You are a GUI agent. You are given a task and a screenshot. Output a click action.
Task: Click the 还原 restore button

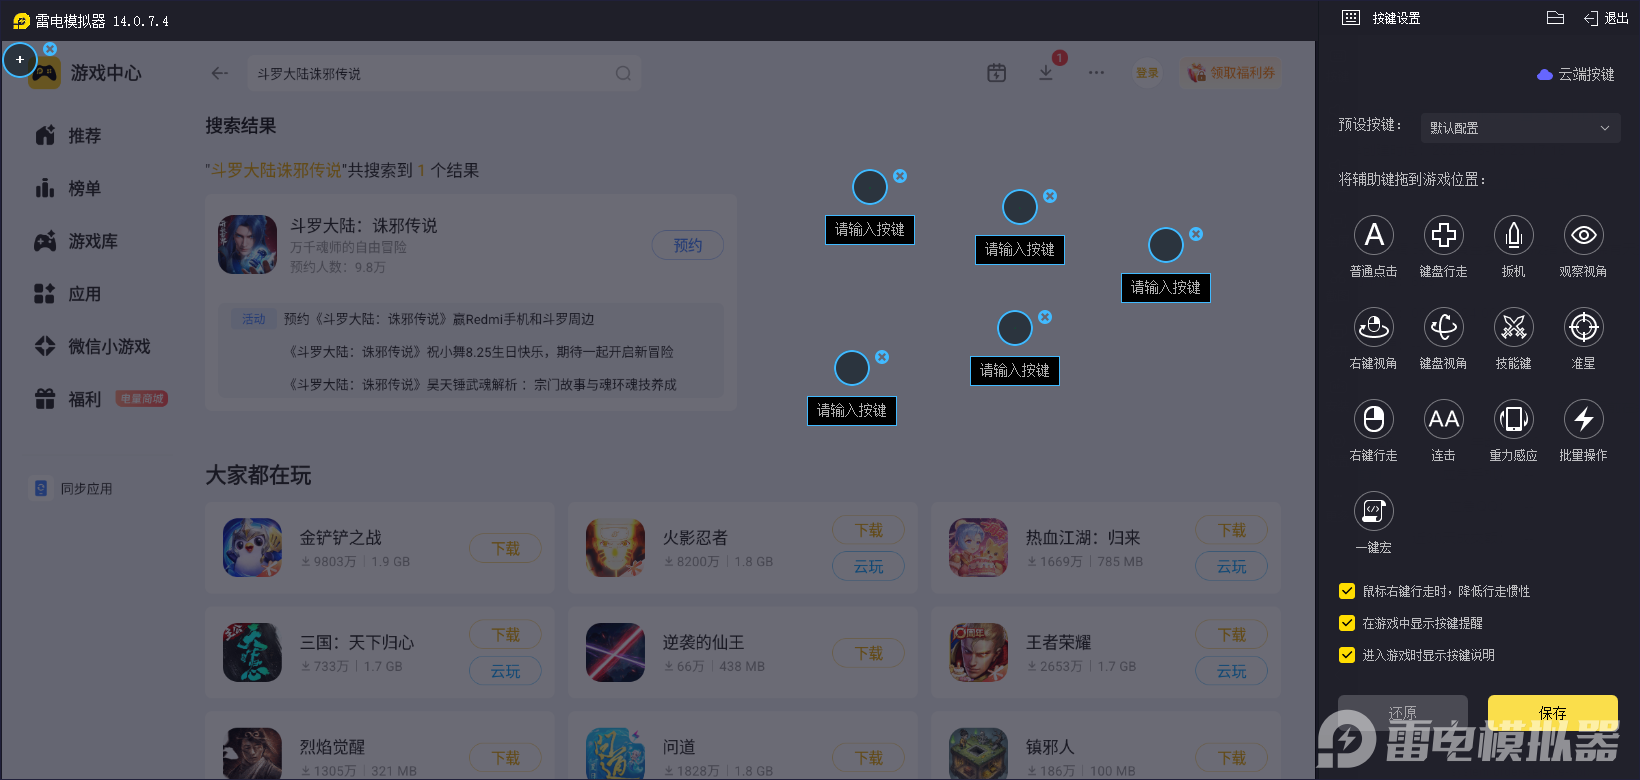1403,713
